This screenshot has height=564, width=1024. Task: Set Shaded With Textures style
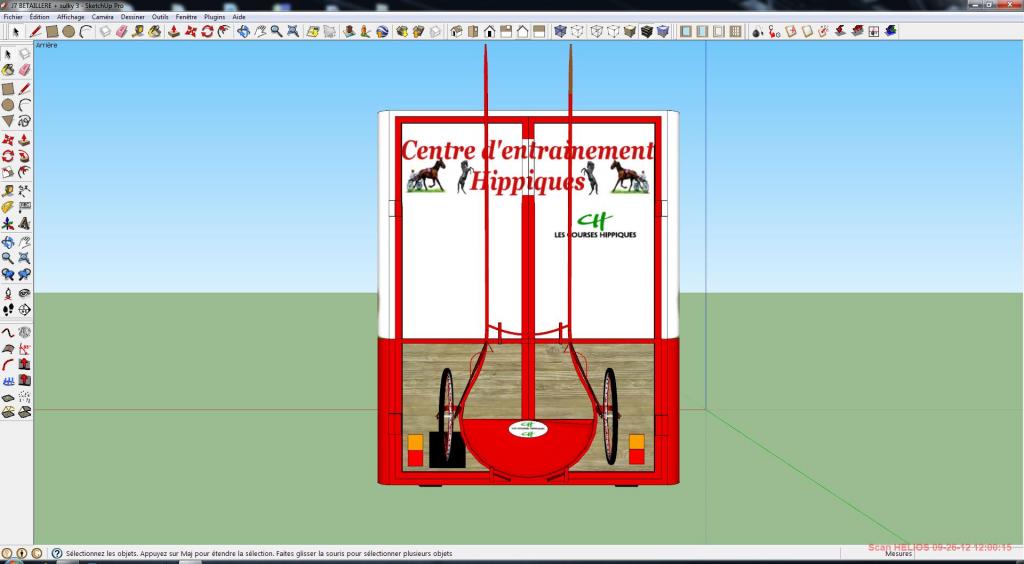tap(647, 31)
